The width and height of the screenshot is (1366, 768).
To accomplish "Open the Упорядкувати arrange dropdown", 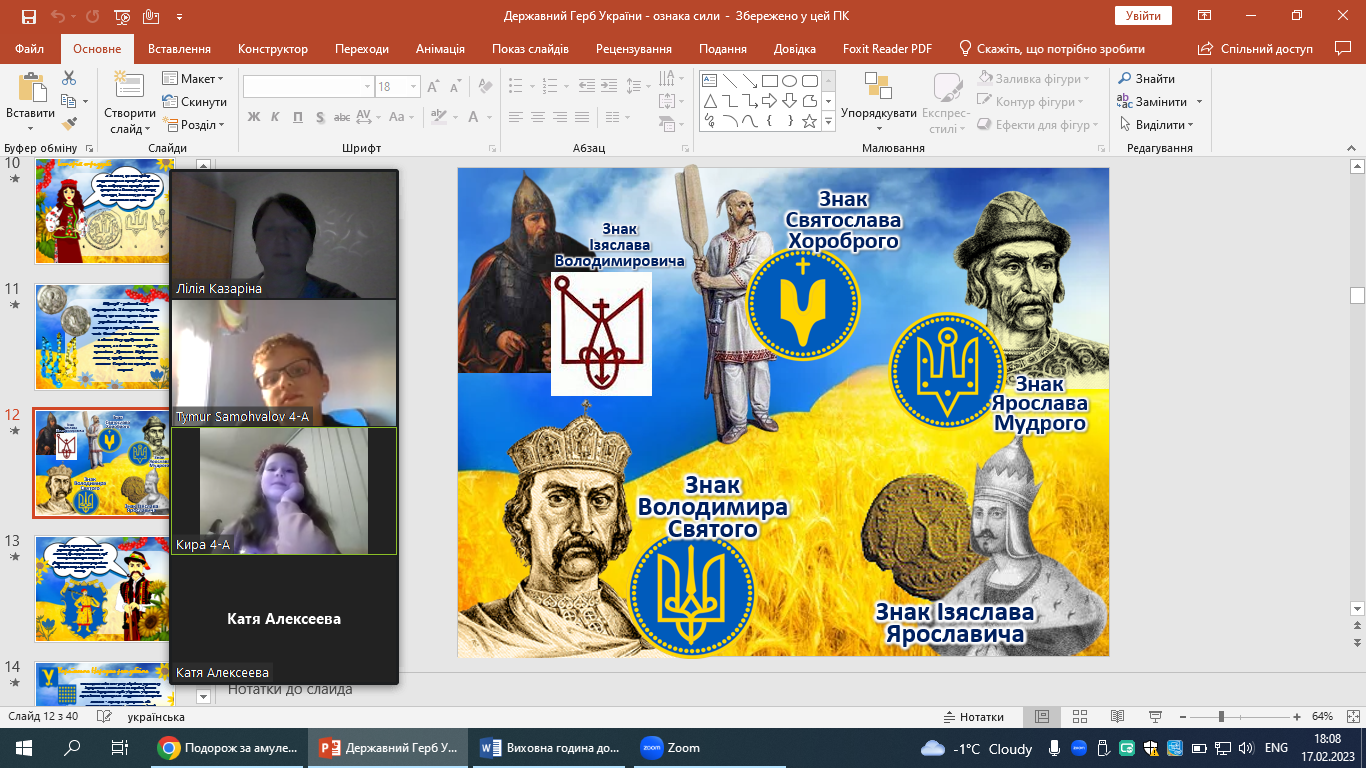I will click(878, 102).
